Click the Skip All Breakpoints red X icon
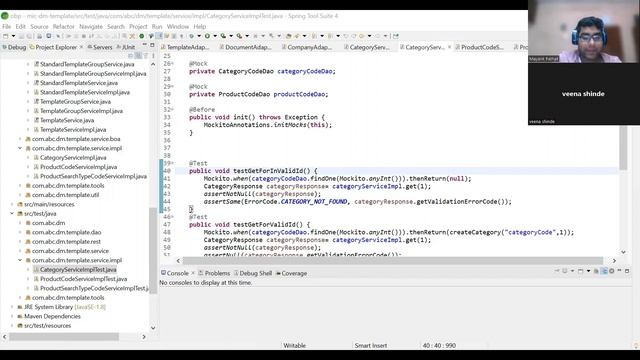Screen dimensions: 640x360 pyautogui.click(x=132, y=36)
